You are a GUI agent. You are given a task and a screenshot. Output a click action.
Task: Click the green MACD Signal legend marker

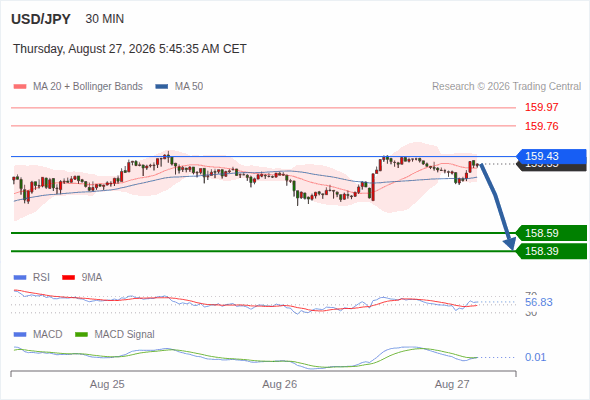click(x=81, y=335)
